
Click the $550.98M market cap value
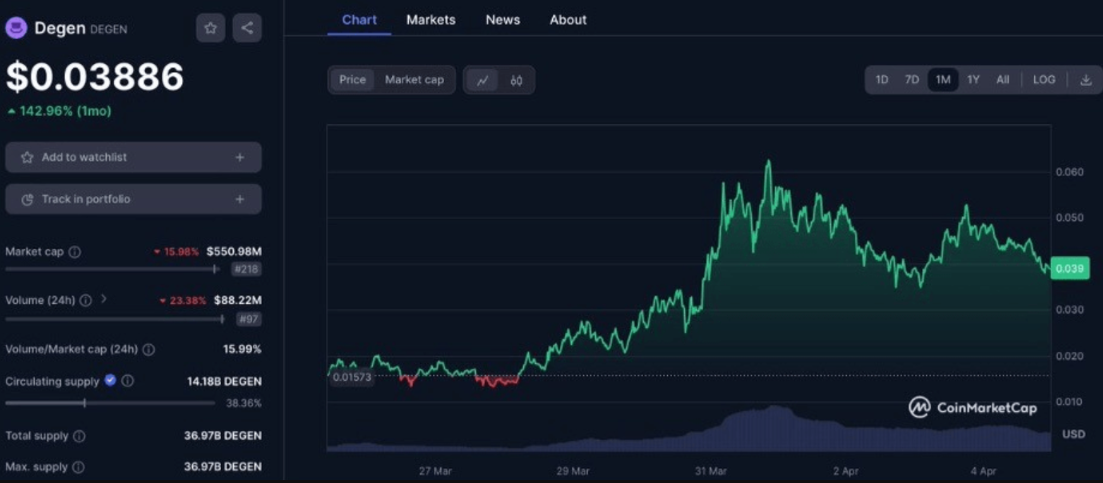[233, 252]
